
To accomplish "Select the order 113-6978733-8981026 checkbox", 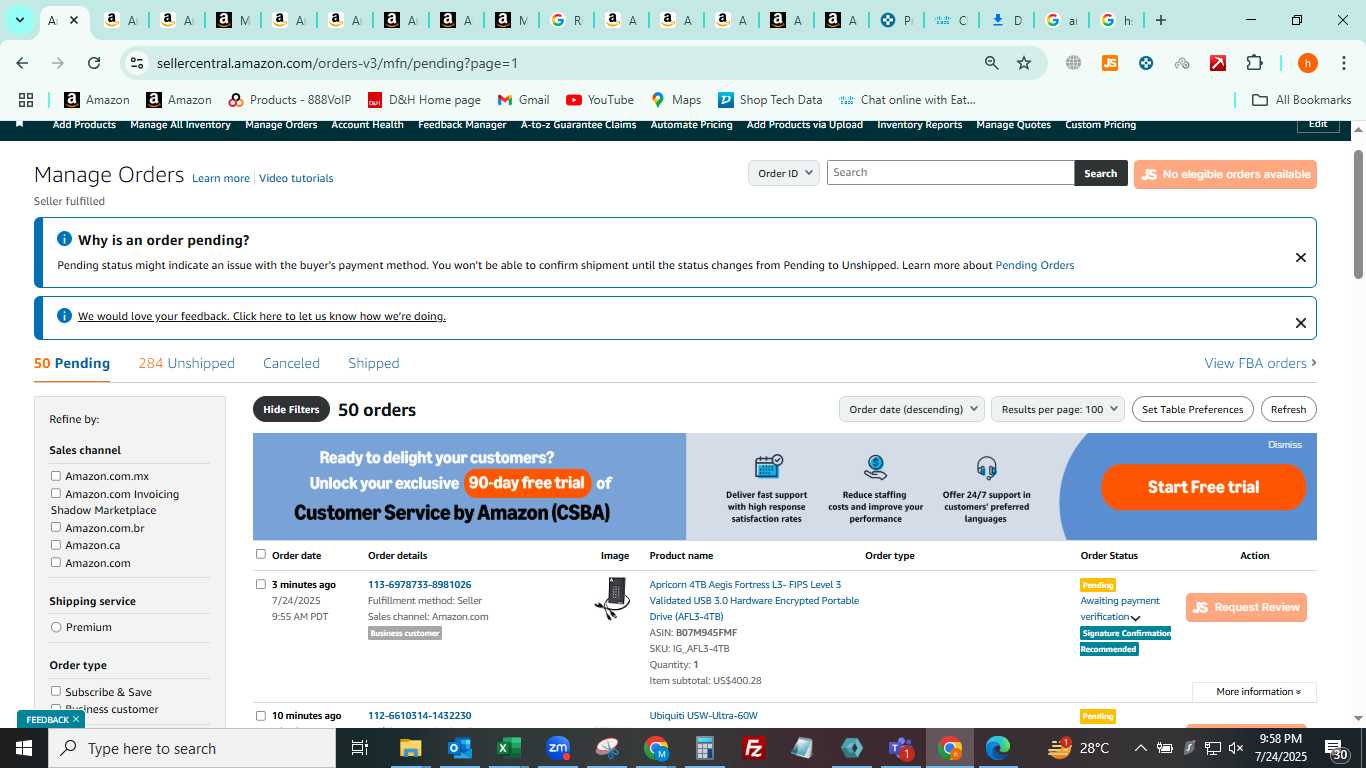I will (x=261, y=584).
